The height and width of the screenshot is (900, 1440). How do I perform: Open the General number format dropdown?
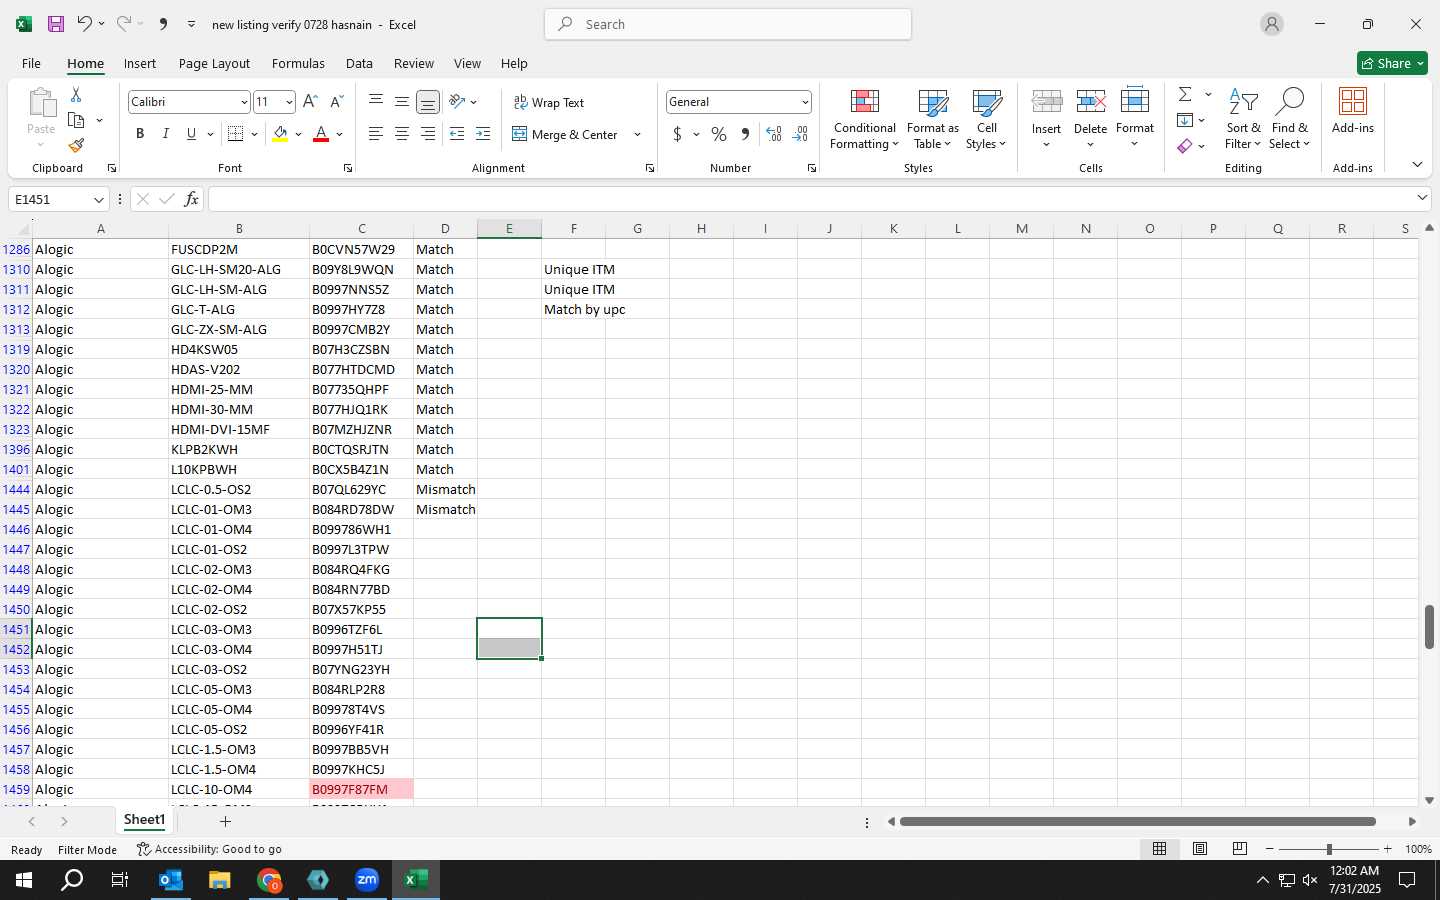805,102
